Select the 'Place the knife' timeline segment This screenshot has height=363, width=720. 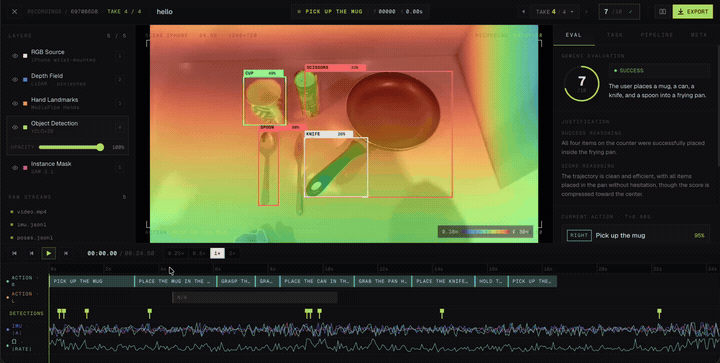click(x=443, y=281)
